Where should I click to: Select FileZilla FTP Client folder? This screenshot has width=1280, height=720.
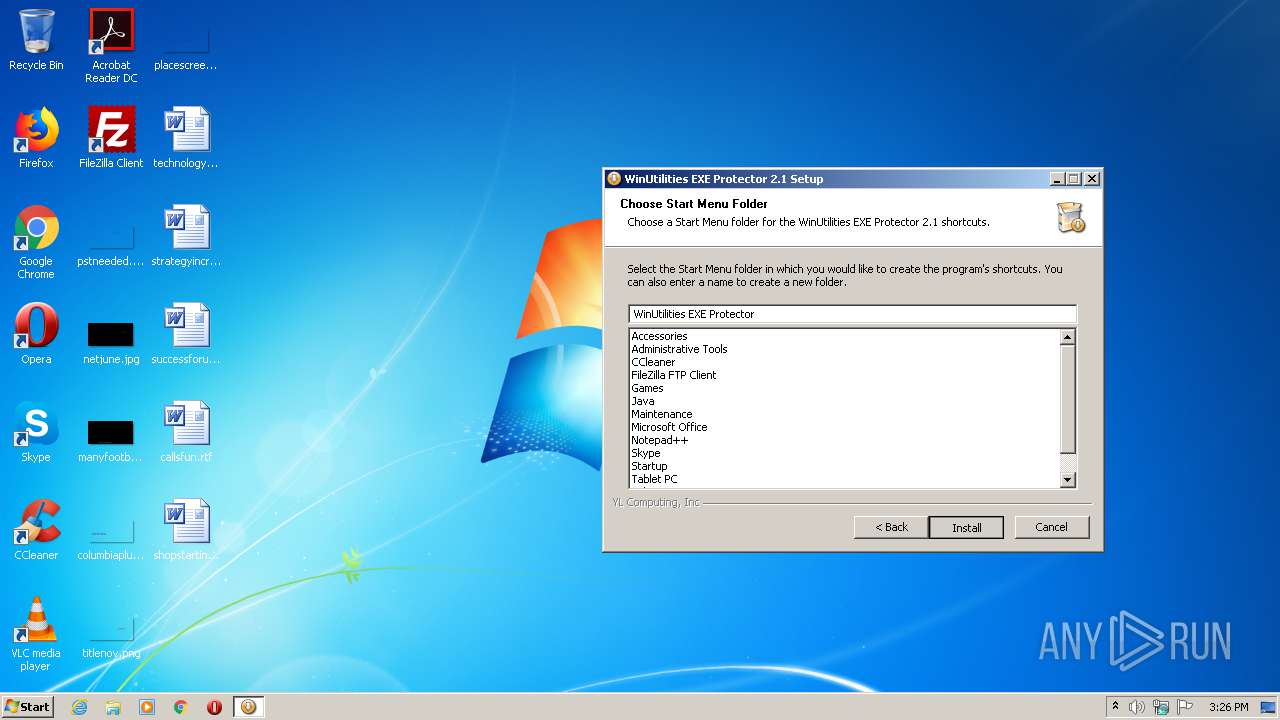(673, 375)
